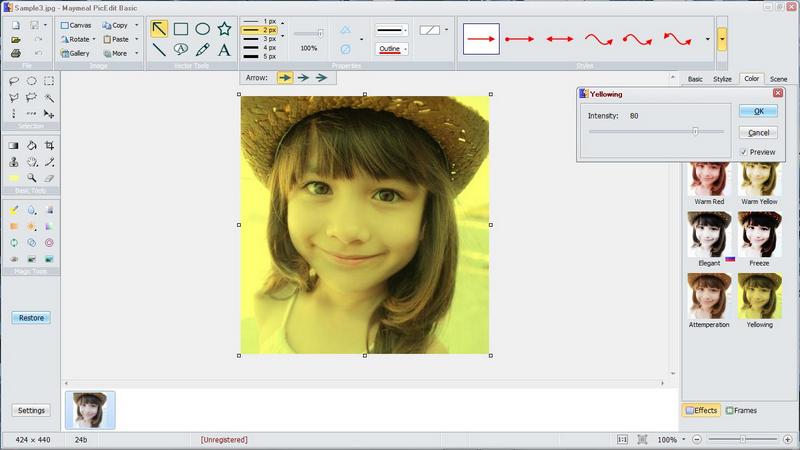Select the crop tool
Image resolution: width=800 pixels, height=450 pixels.
pyautogui.click(x=49, y=146)
